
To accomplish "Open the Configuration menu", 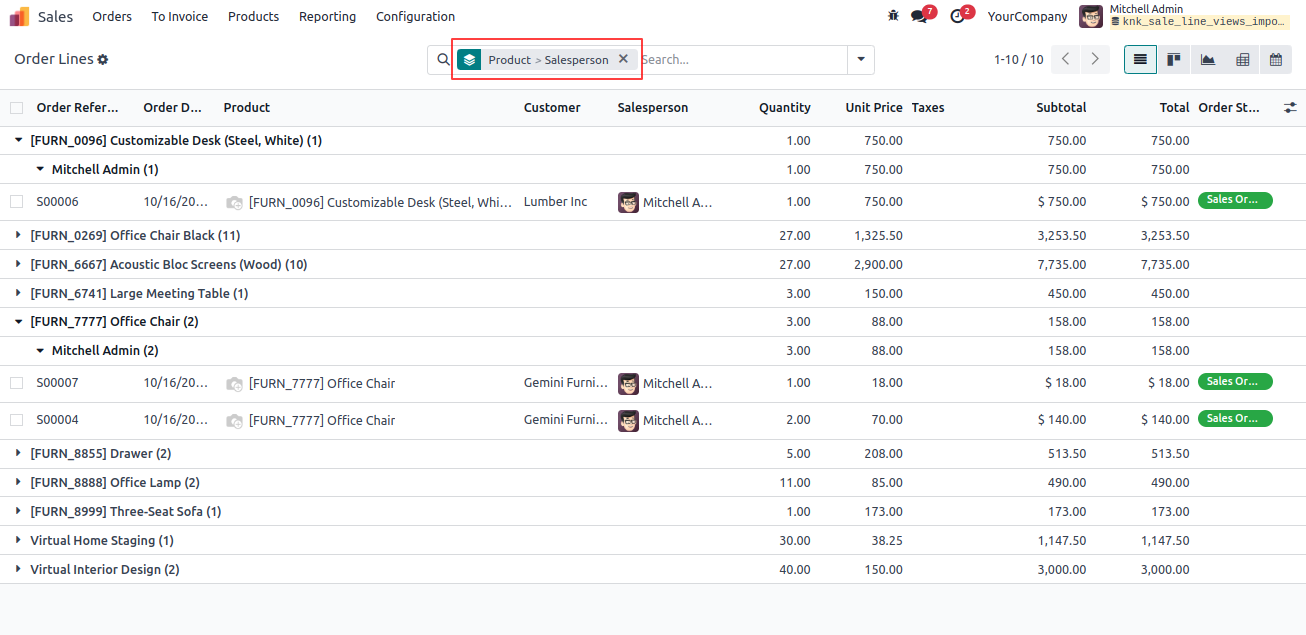I will pyautogui.click(x=415, y=16).
